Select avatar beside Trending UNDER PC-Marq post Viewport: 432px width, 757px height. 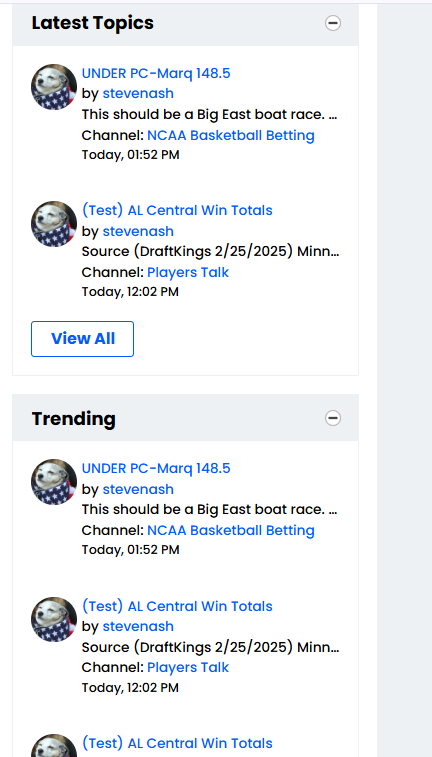point(54,482)
